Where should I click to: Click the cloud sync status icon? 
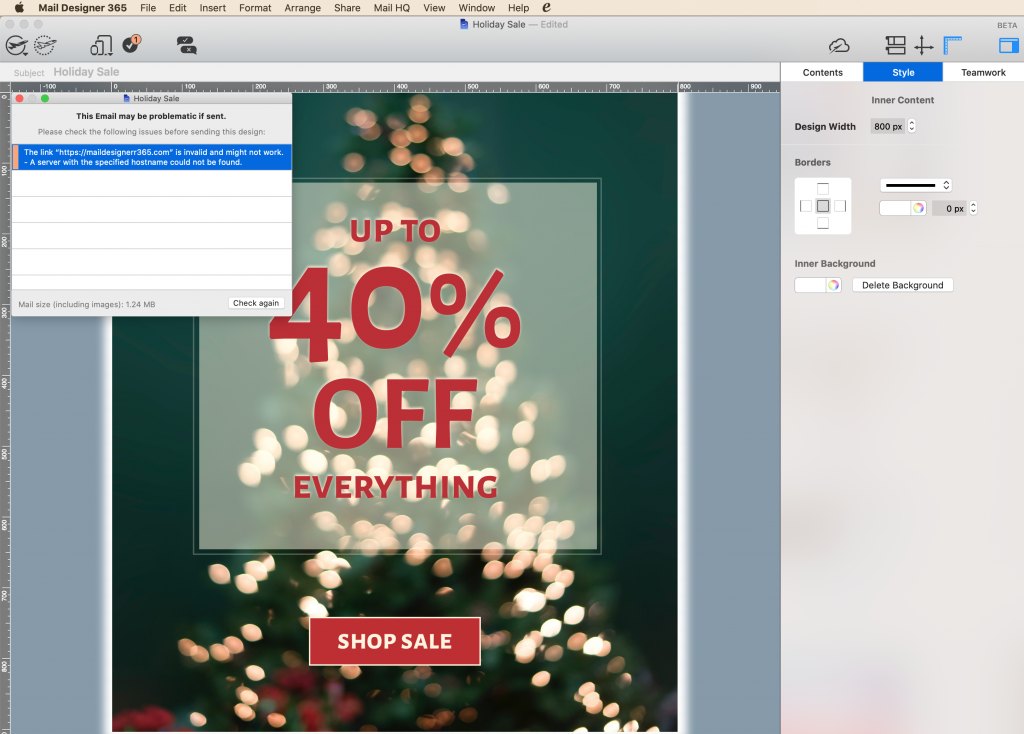839,46
